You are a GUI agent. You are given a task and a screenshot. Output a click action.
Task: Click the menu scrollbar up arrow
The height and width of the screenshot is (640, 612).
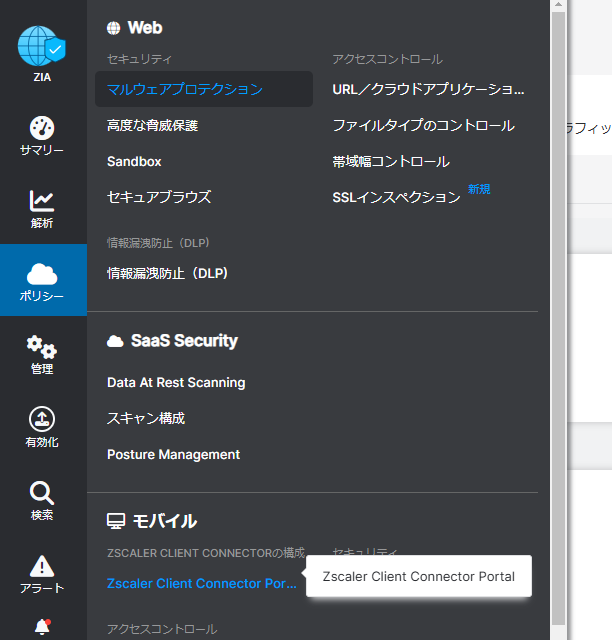[559, 4]
